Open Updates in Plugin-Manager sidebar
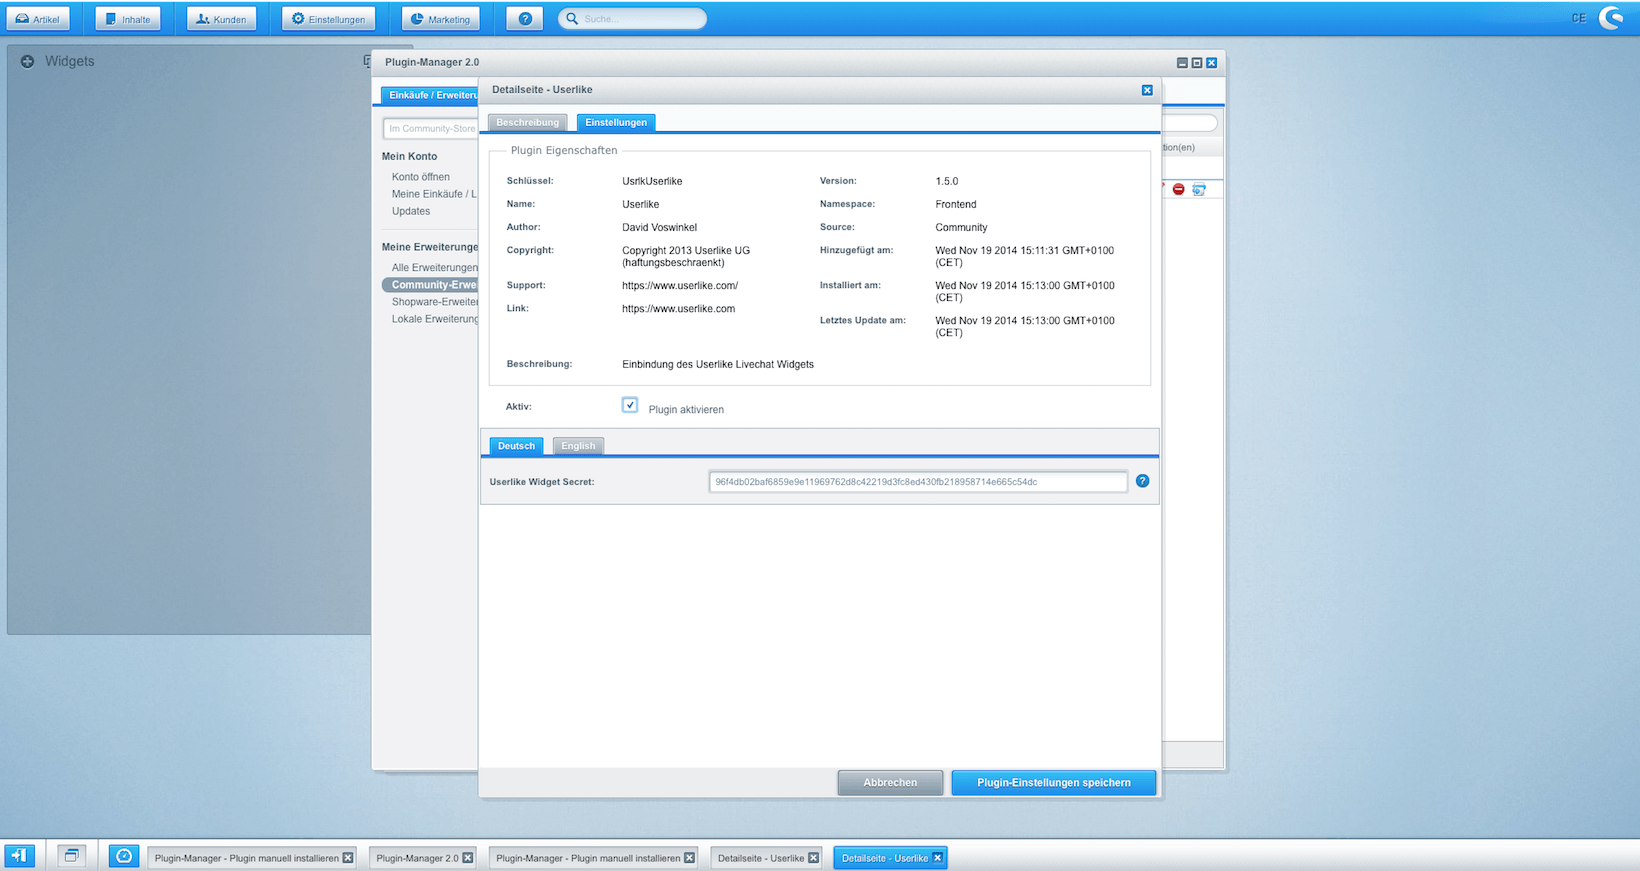 click(x=411, y=211)
